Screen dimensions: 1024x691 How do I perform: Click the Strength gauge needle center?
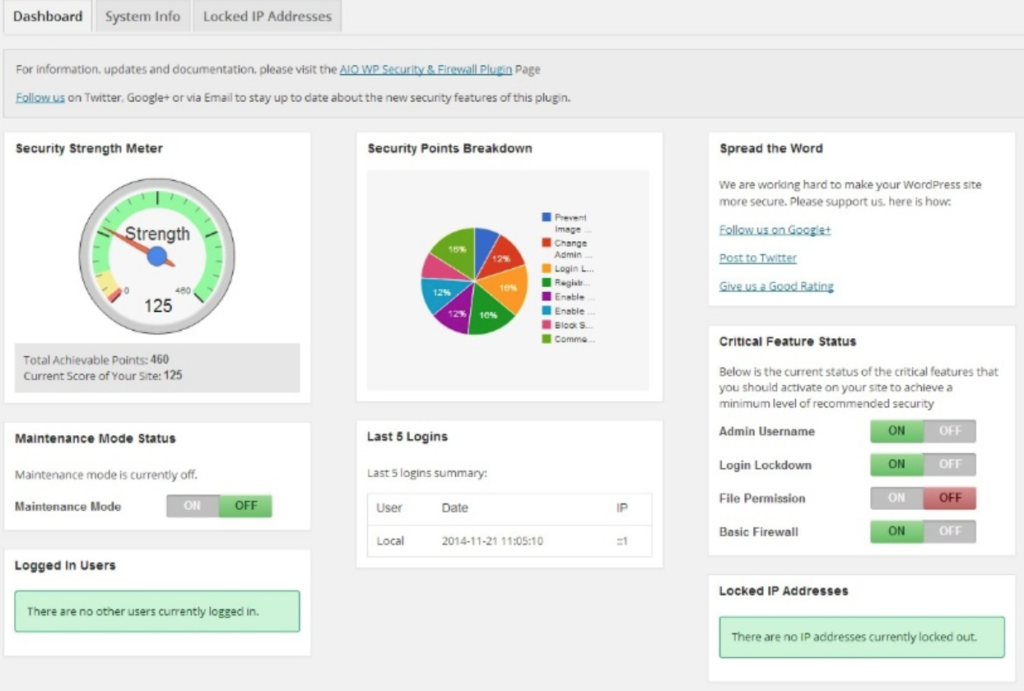click(x=157, y=256)
